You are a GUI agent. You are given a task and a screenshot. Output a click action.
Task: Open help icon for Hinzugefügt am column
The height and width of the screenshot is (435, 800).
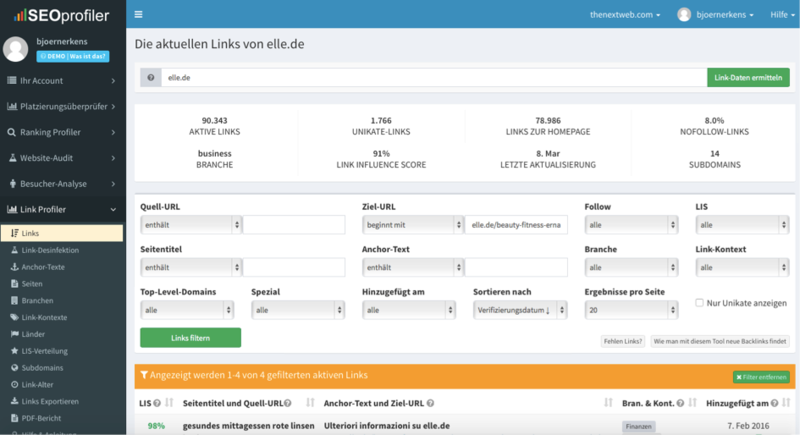point(774,403)
